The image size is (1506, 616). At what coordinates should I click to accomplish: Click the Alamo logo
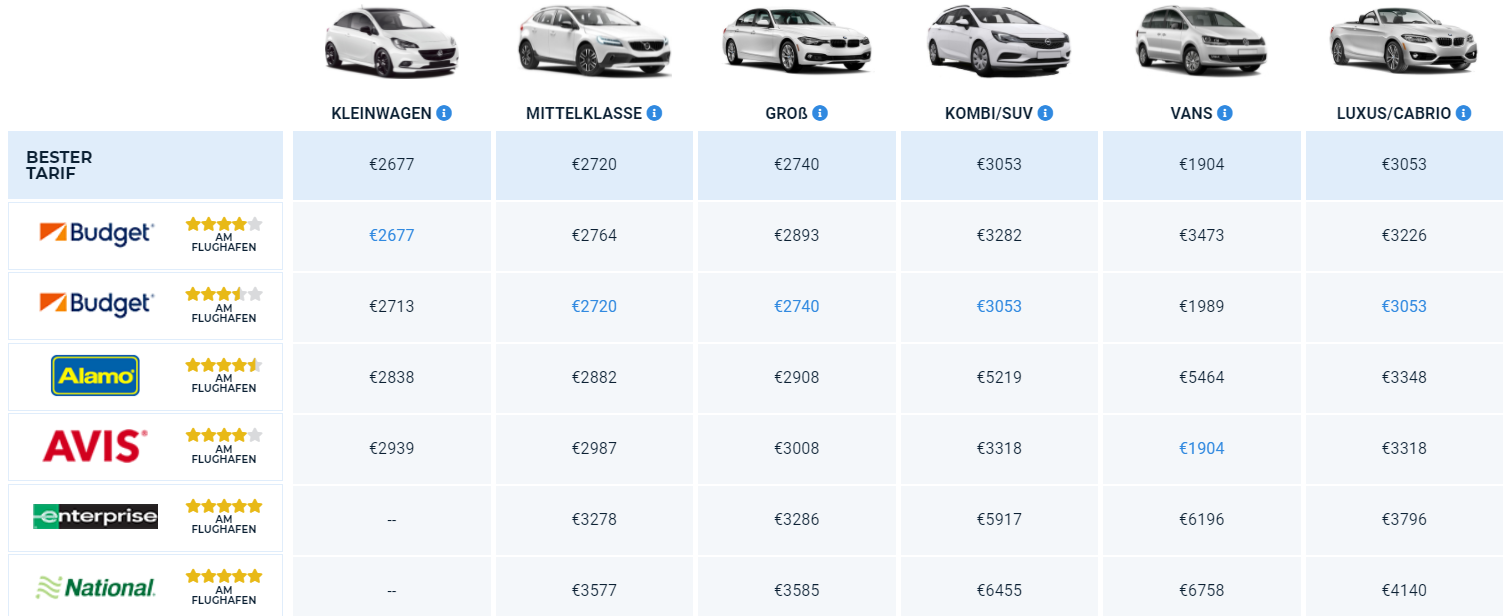pos(95,376)
